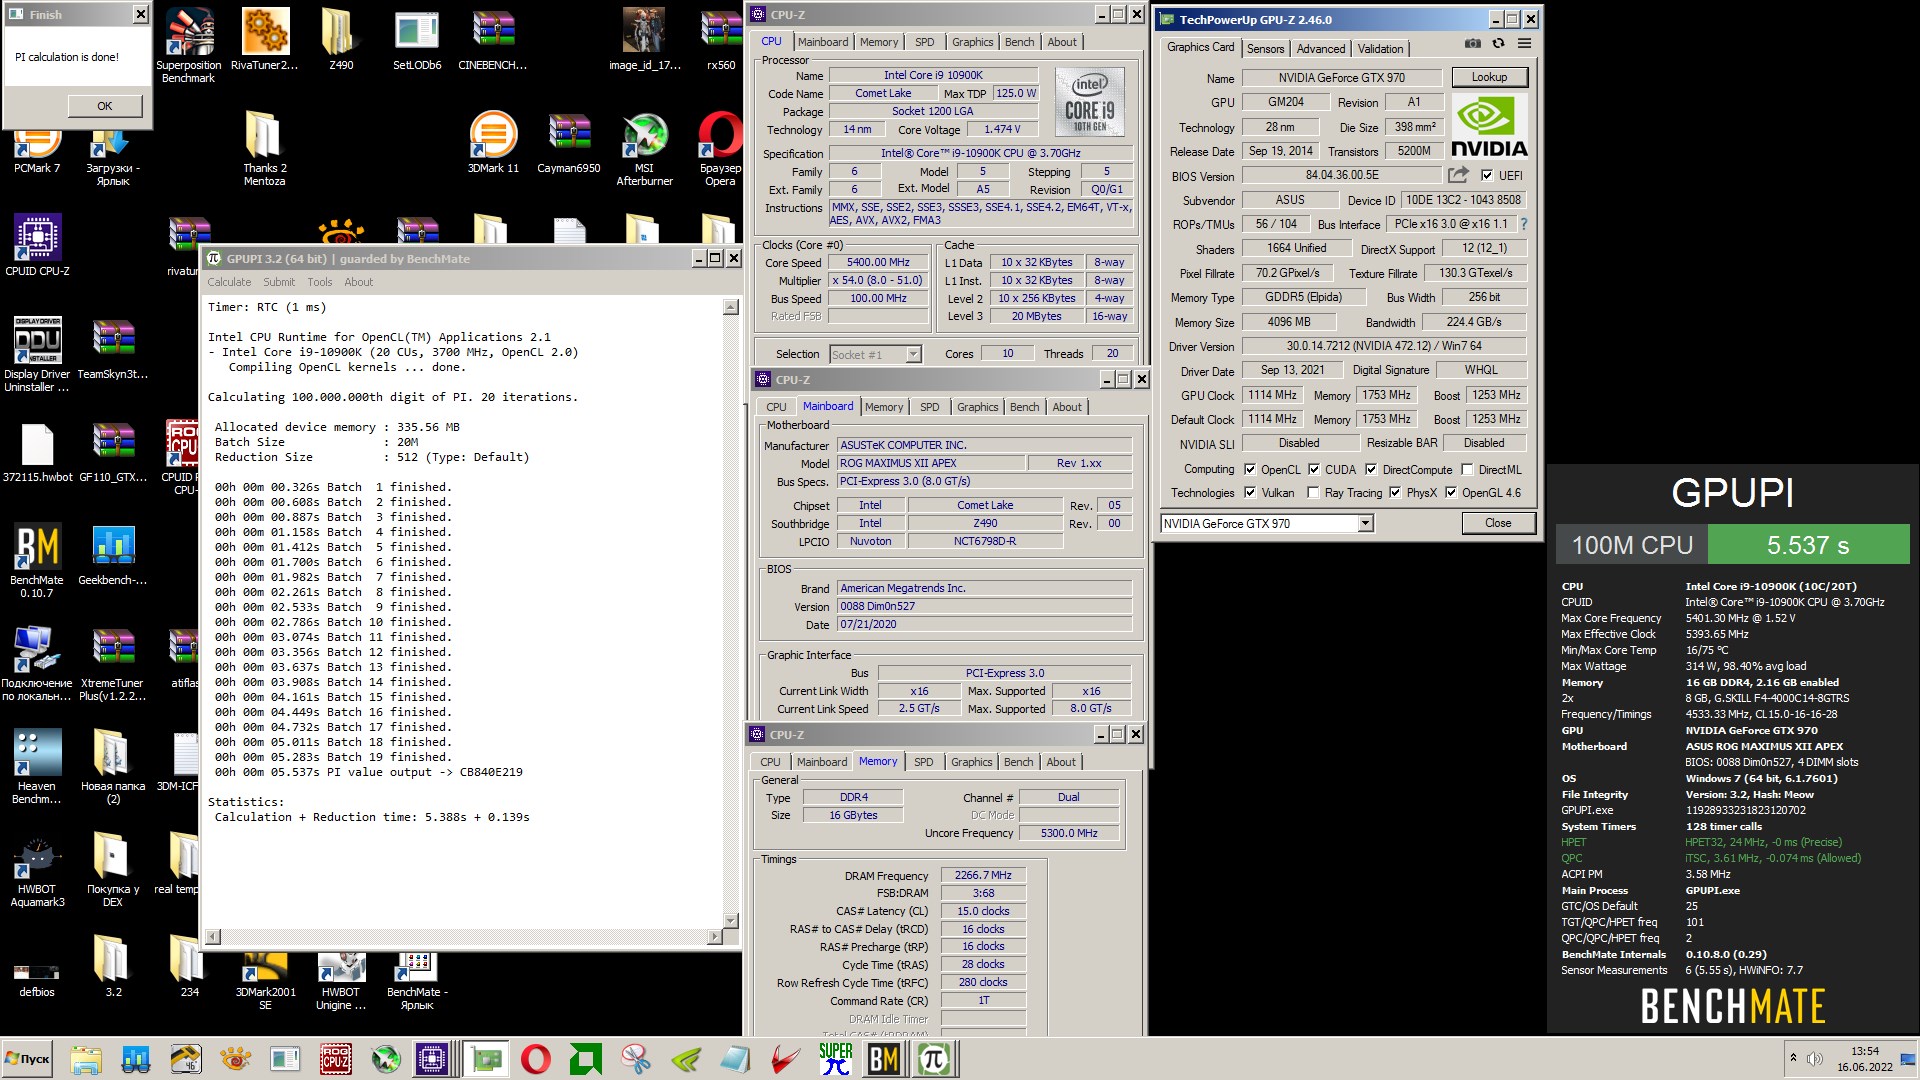Click the BIOS Version field in GPU-Z
This screenshot has width=1920, height=1080.
pos(1342,175)
